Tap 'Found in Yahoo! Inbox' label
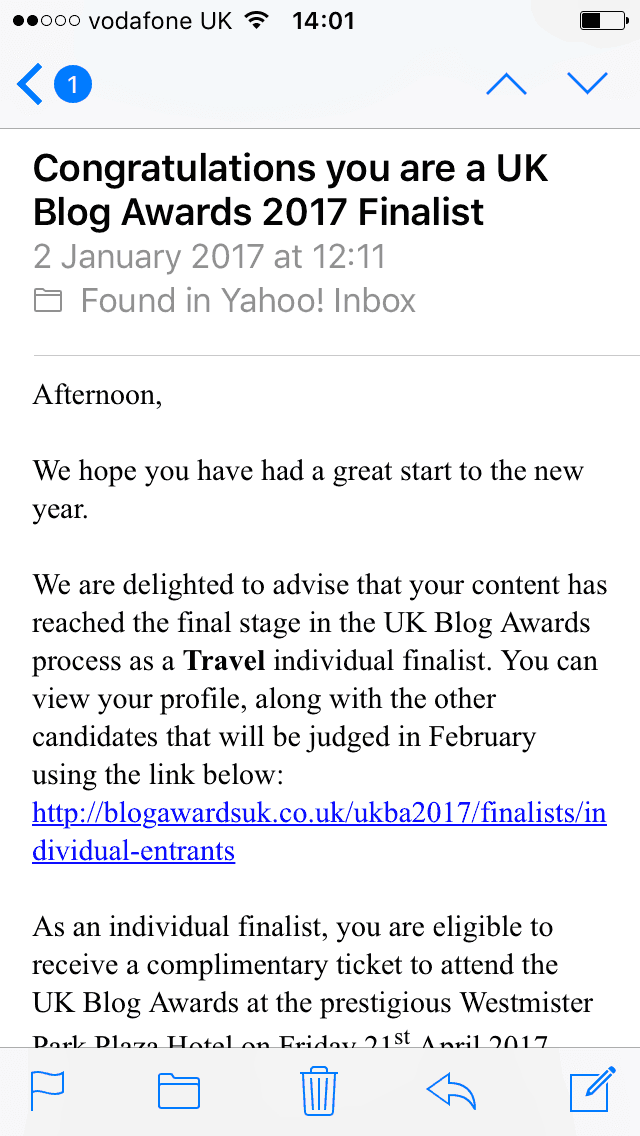The height and width of the screenshot is (1136, 640). coord(249,301)
